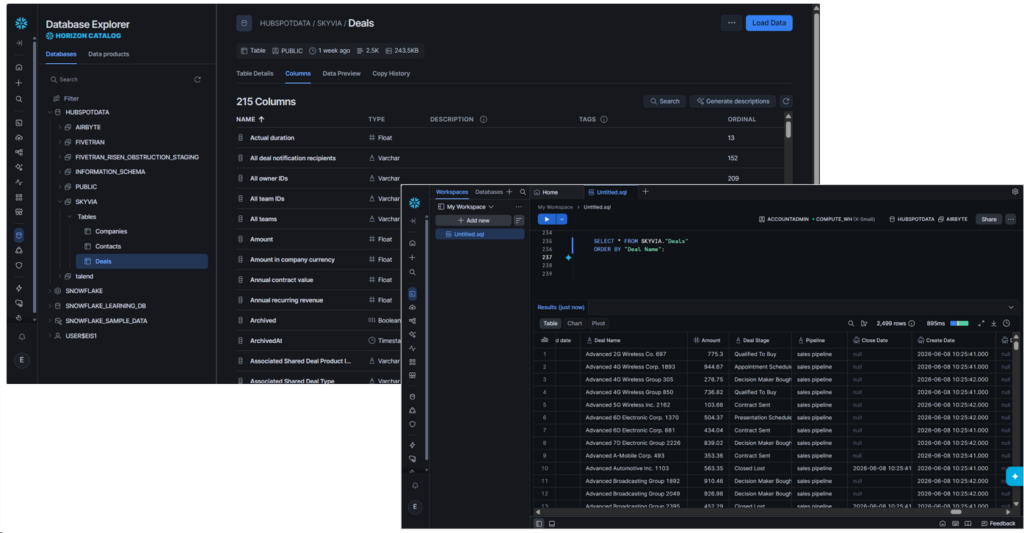Click the expand results fullscreen icon
The image size is (1024, 533).
point(981,323)
